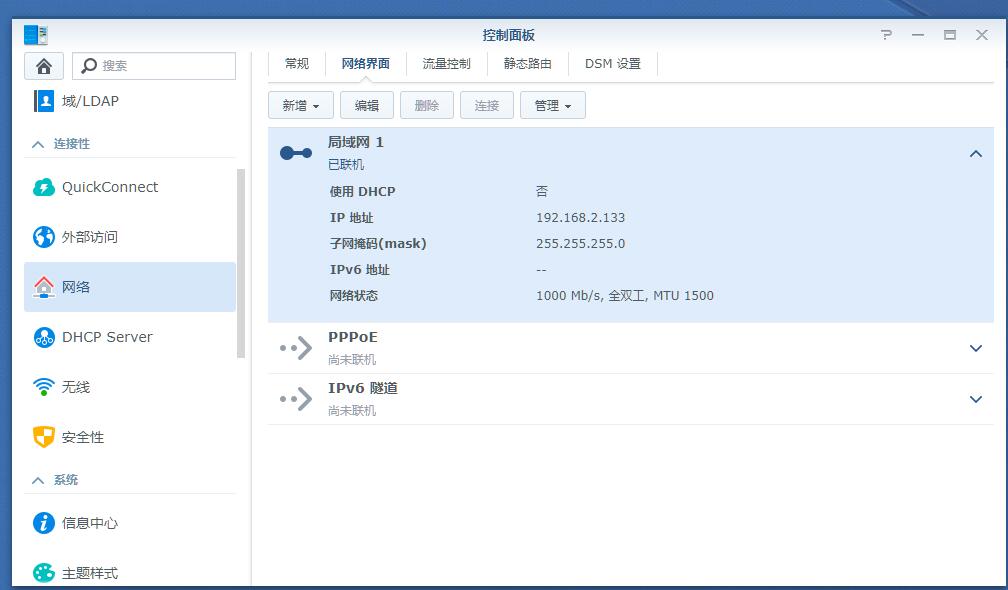Switch to the Traffic Control (流量控制) tab
The width and height of the screenshot is (1008, 590).
coord(446,64)
